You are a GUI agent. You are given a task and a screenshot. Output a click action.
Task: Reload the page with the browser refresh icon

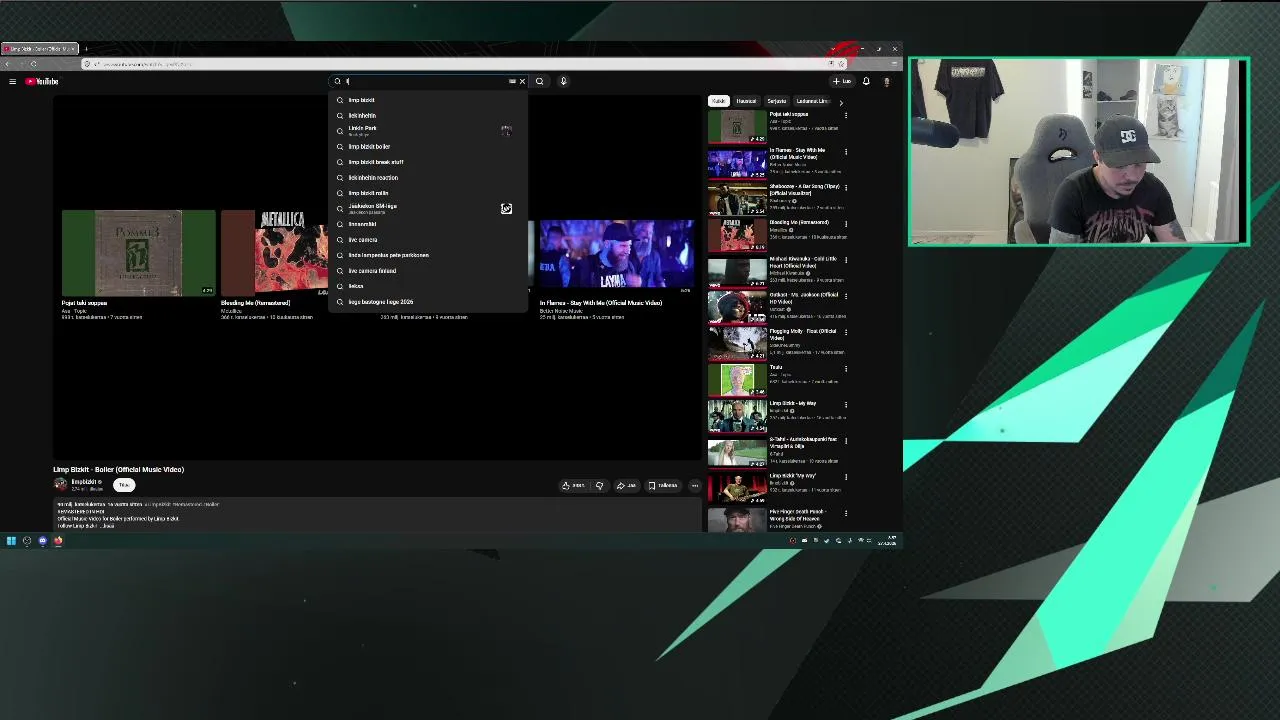tap(33, 64)
